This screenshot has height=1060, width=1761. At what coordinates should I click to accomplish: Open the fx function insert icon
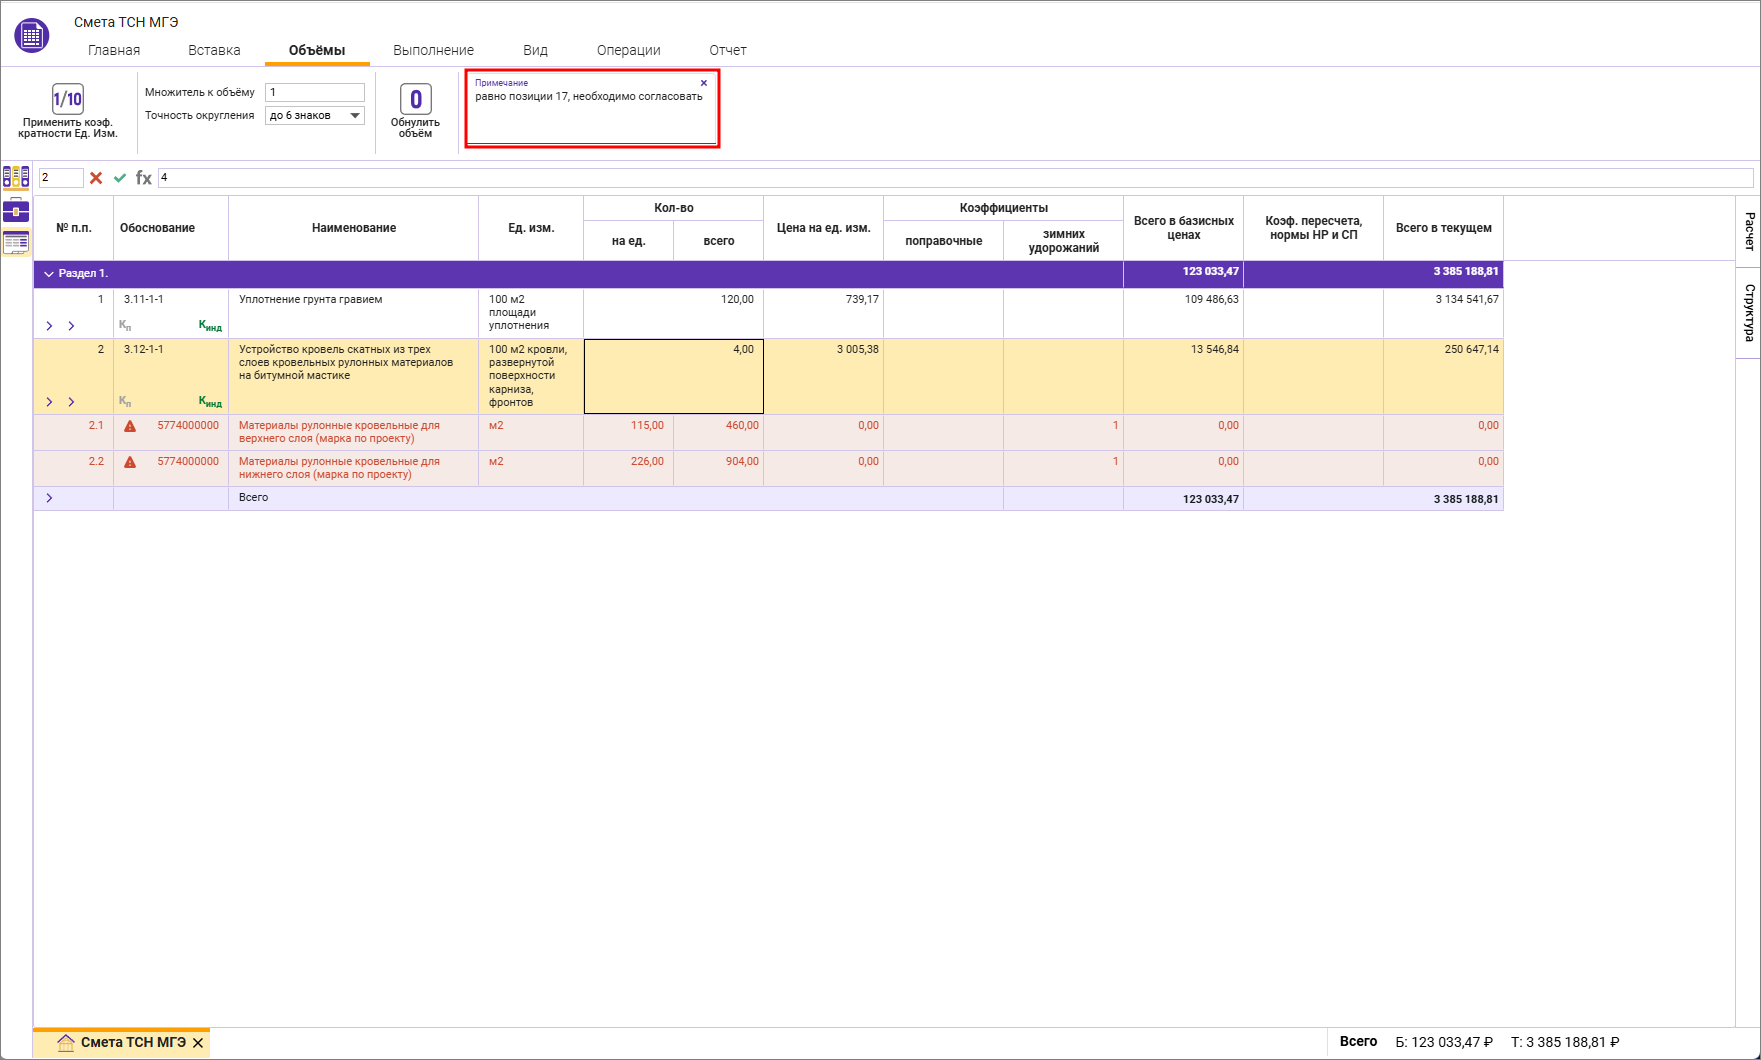pos(144,178)
